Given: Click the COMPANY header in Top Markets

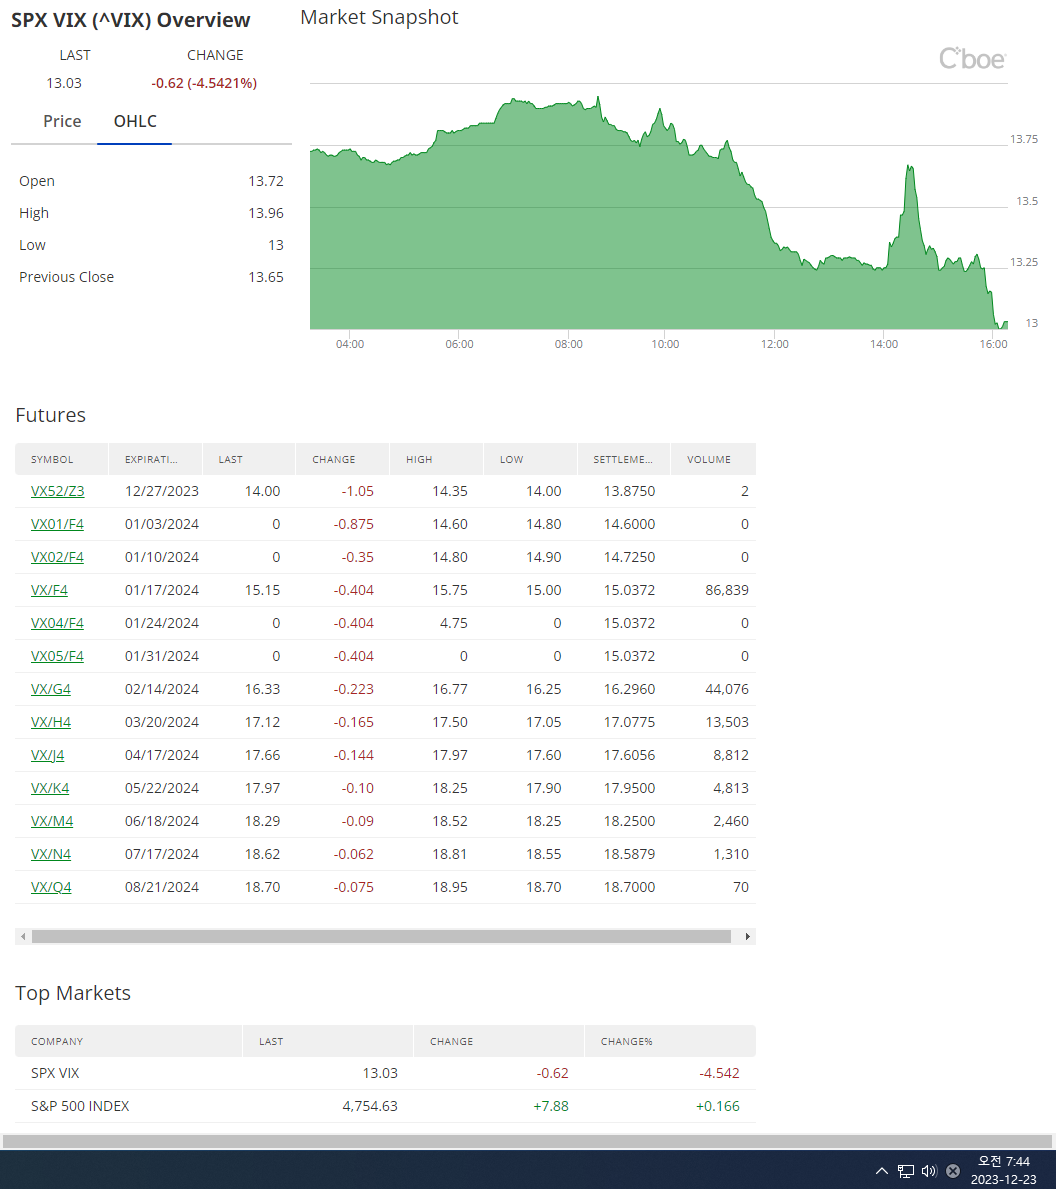Looking at the screenshot, I should click(128, 1041).
